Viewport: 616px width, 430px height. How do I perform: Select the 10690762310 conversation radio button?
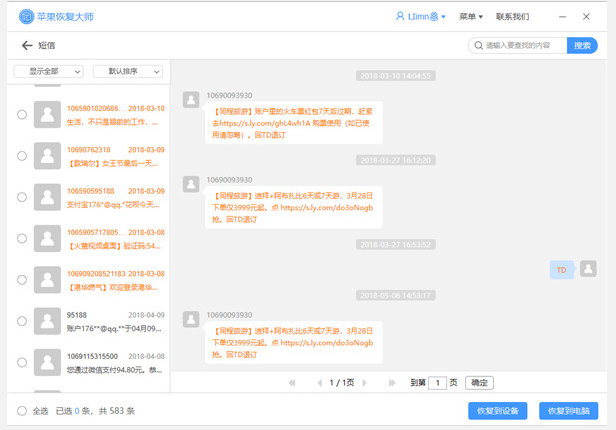(22, 156)
